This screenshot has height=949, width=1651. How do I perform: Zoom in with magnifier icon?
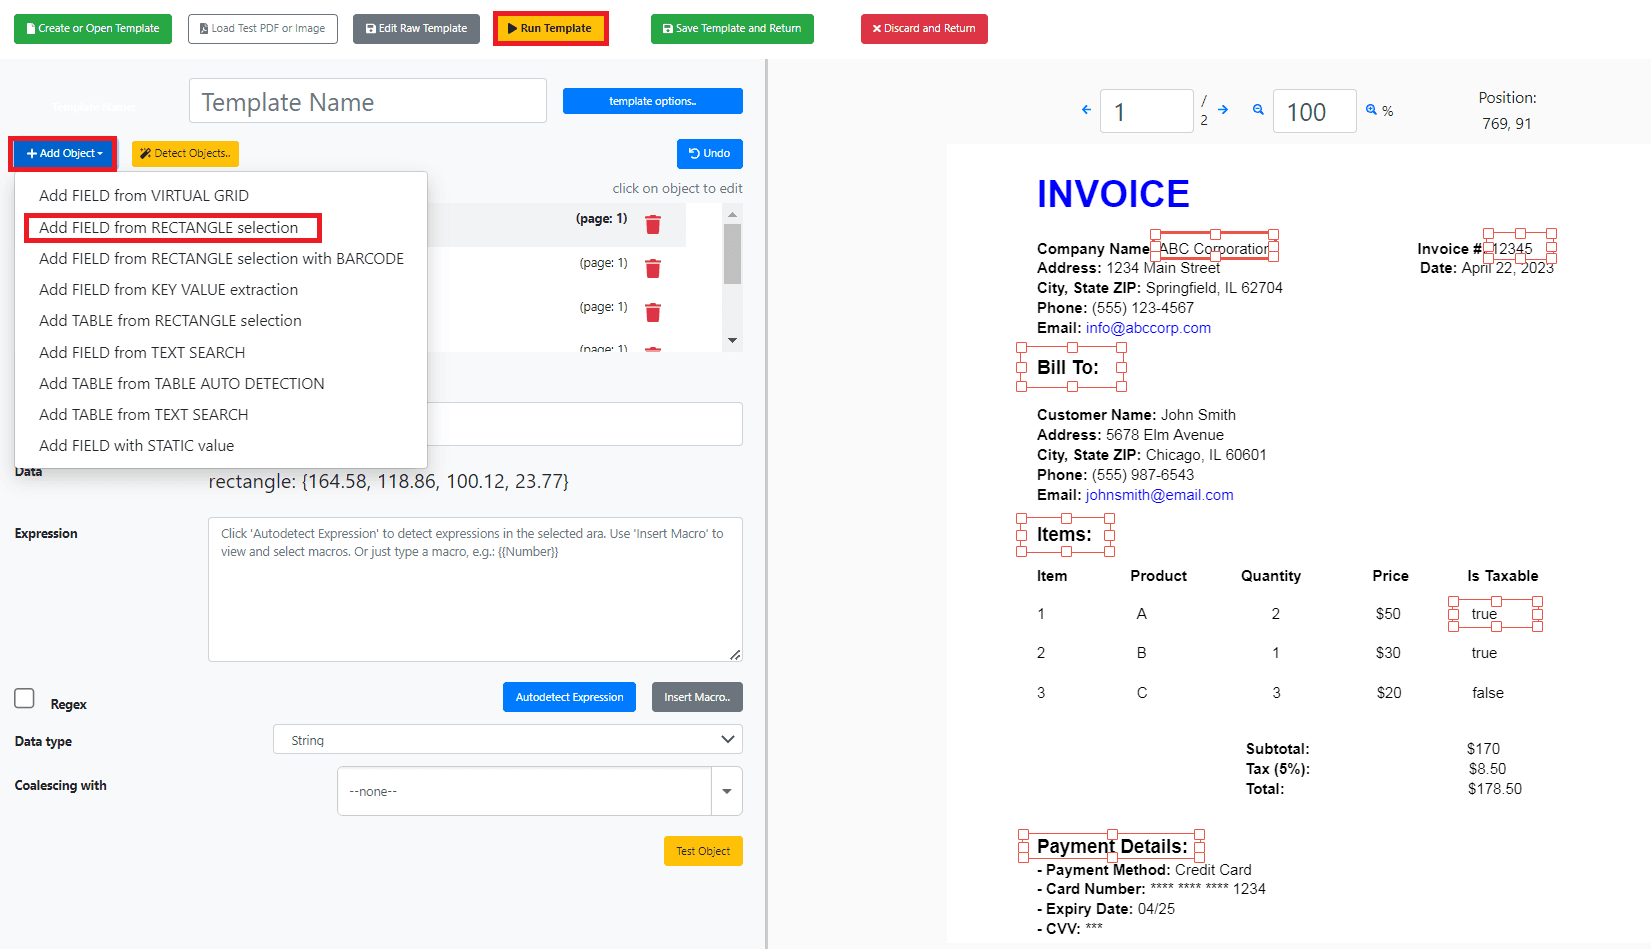pos(1371,110)
